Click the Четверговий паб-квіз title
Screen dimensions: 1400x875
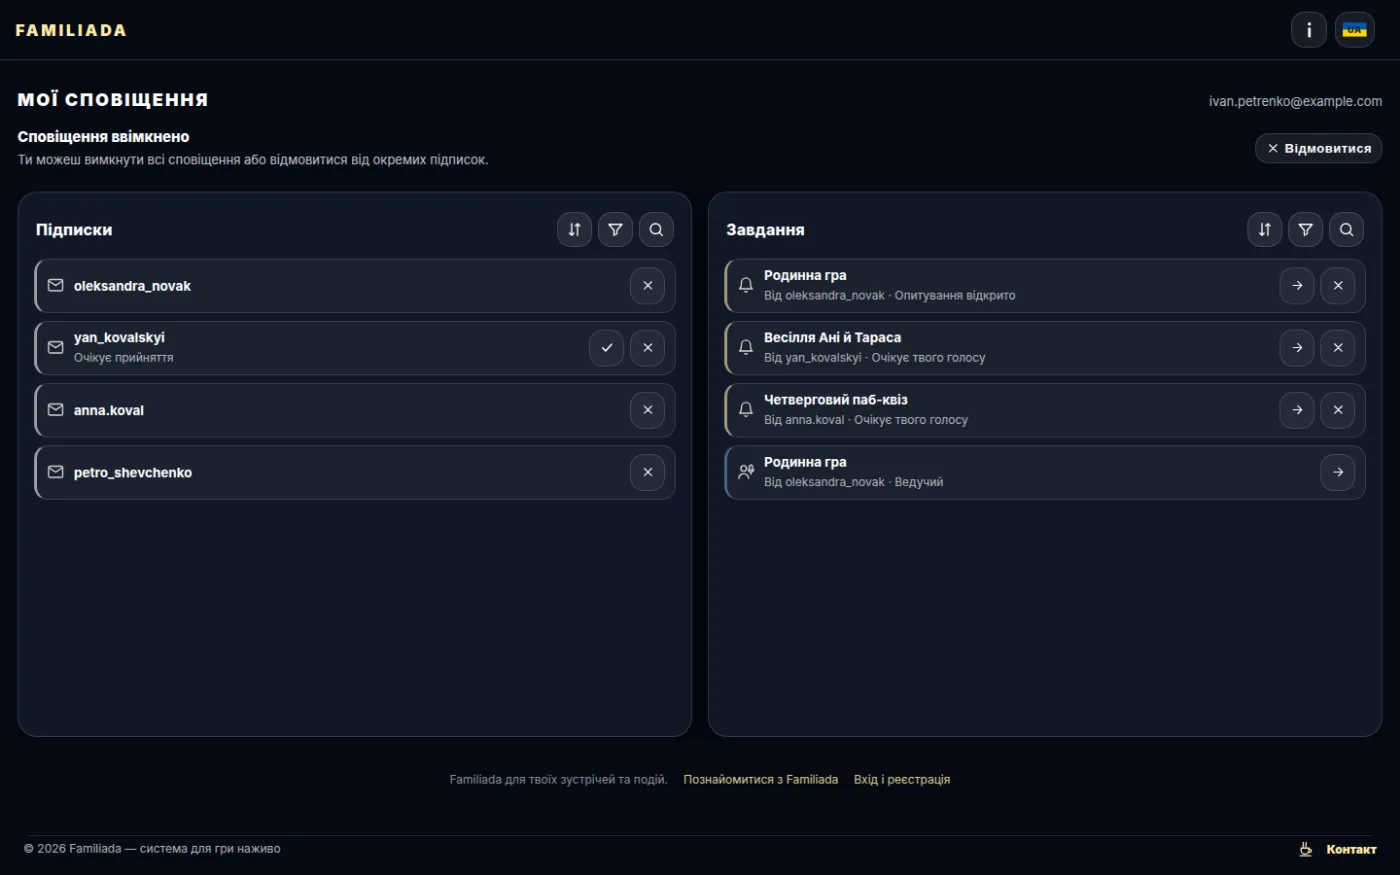(x=836, y=400)
